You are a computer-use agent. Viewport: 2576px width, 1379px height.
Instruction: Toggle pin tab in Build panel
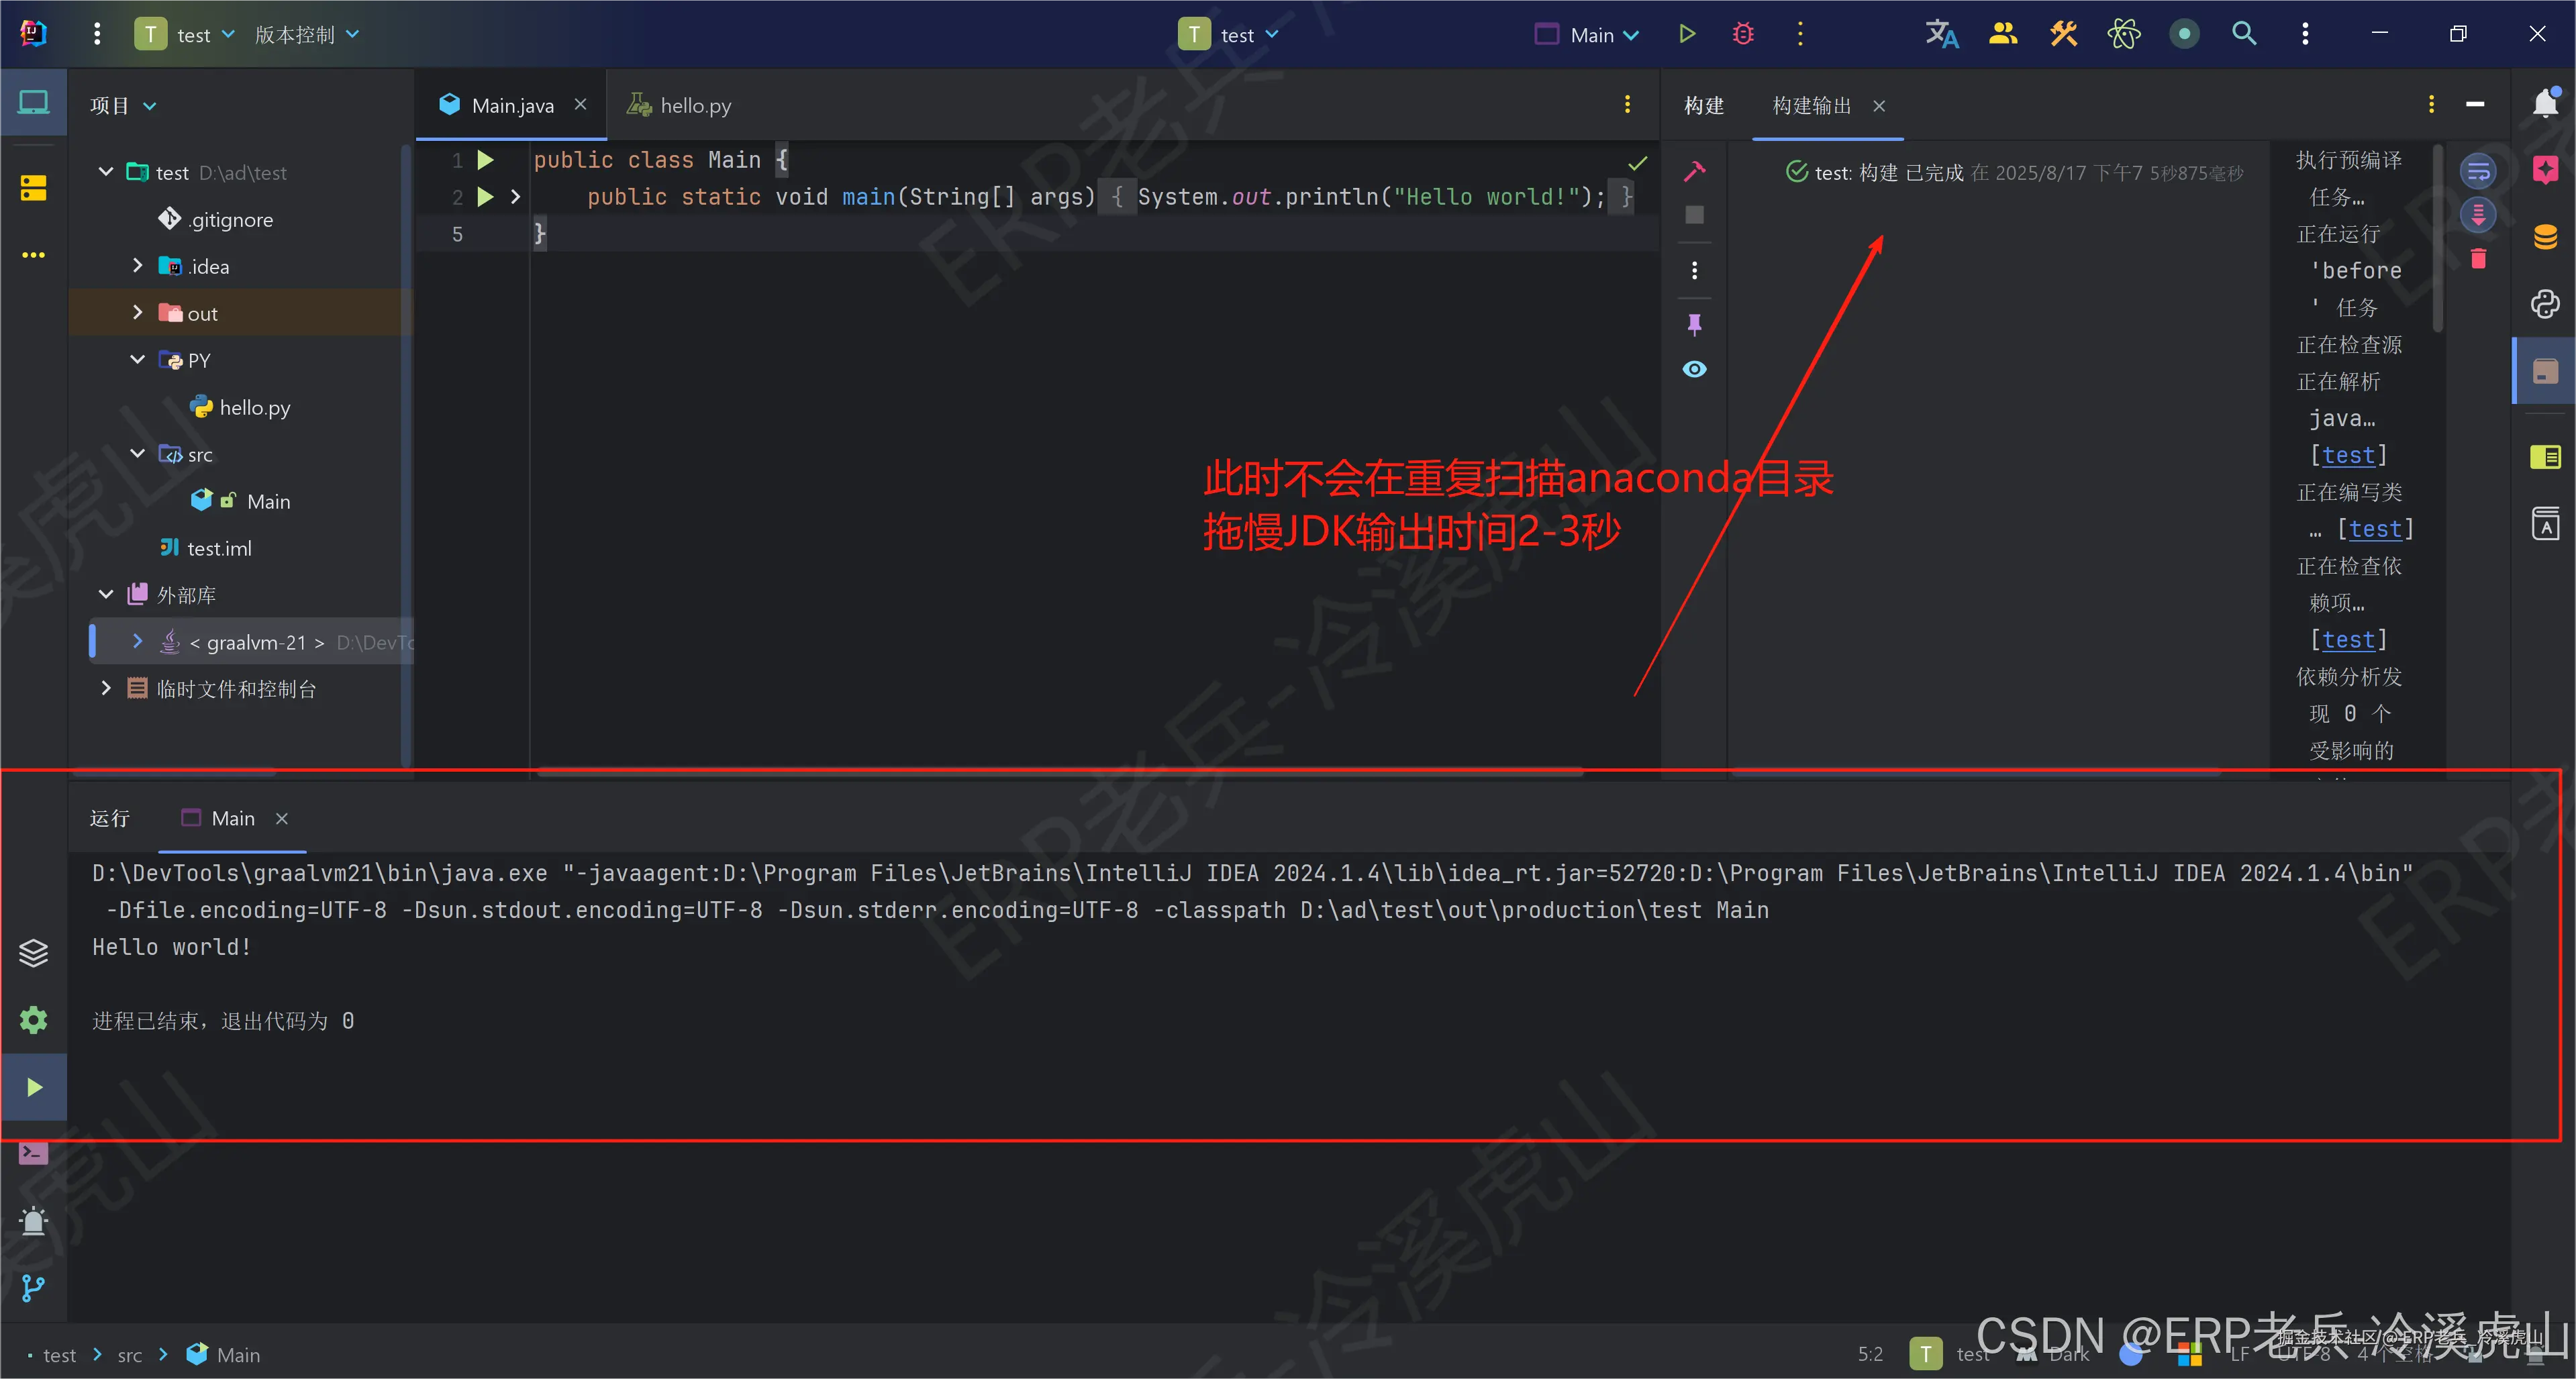pyautogui.click(x=1694, y=324)
